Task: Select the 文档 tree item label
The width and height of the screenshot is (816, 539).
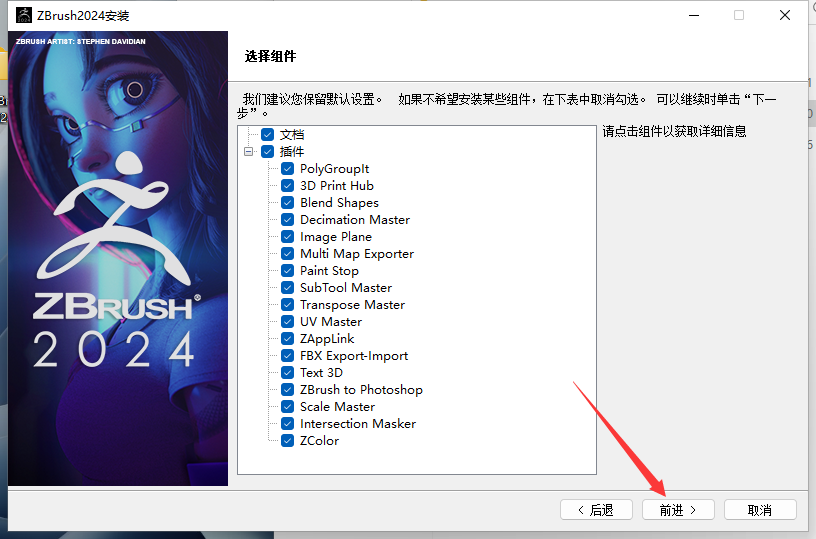Action: tap(292, 135)
